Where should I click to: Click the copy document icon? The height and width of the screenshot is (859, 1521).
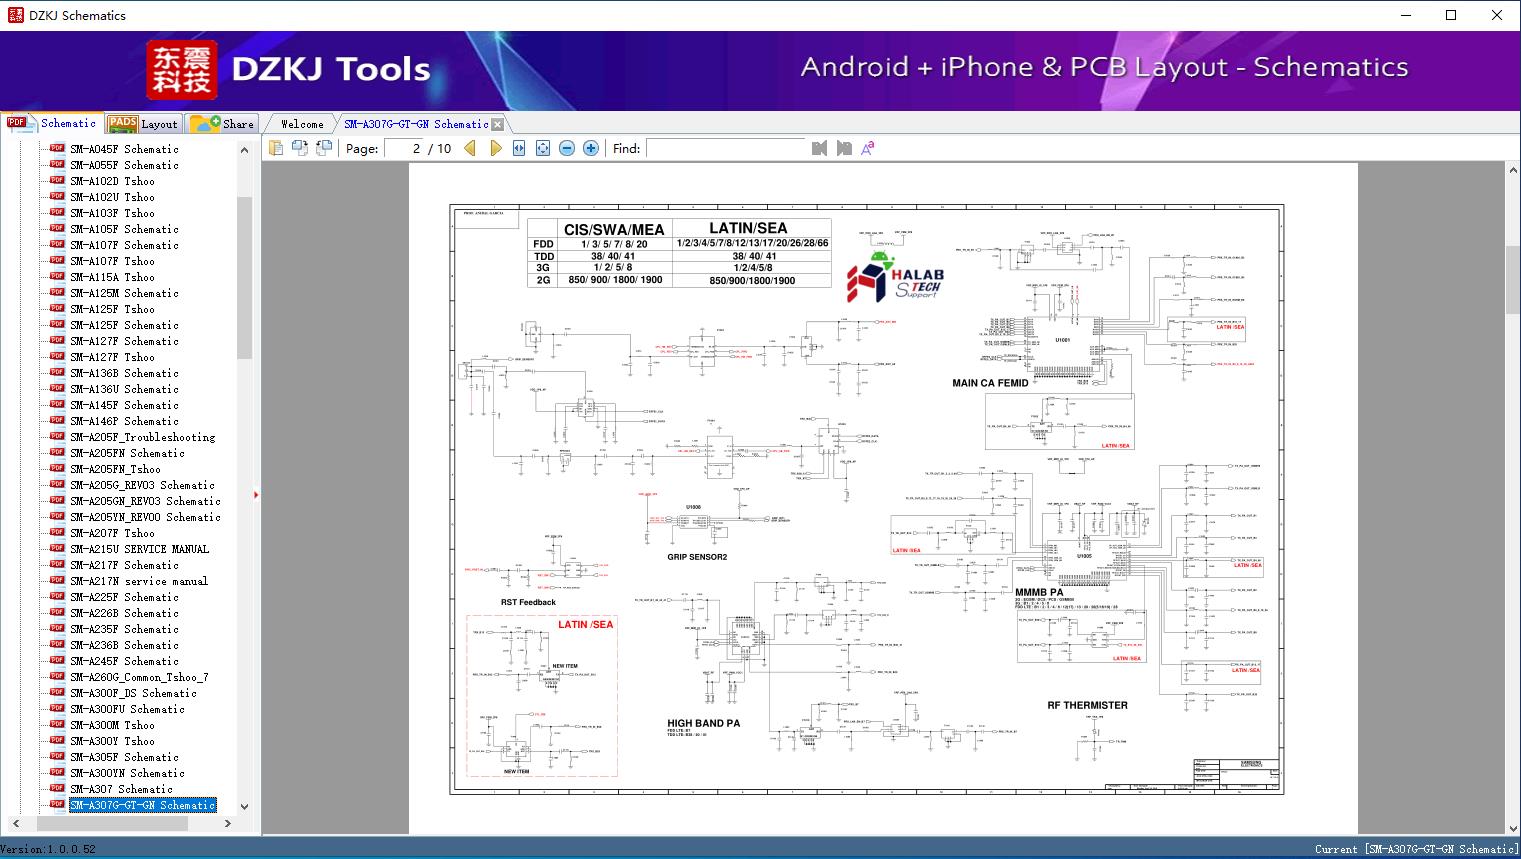(275, 148)
